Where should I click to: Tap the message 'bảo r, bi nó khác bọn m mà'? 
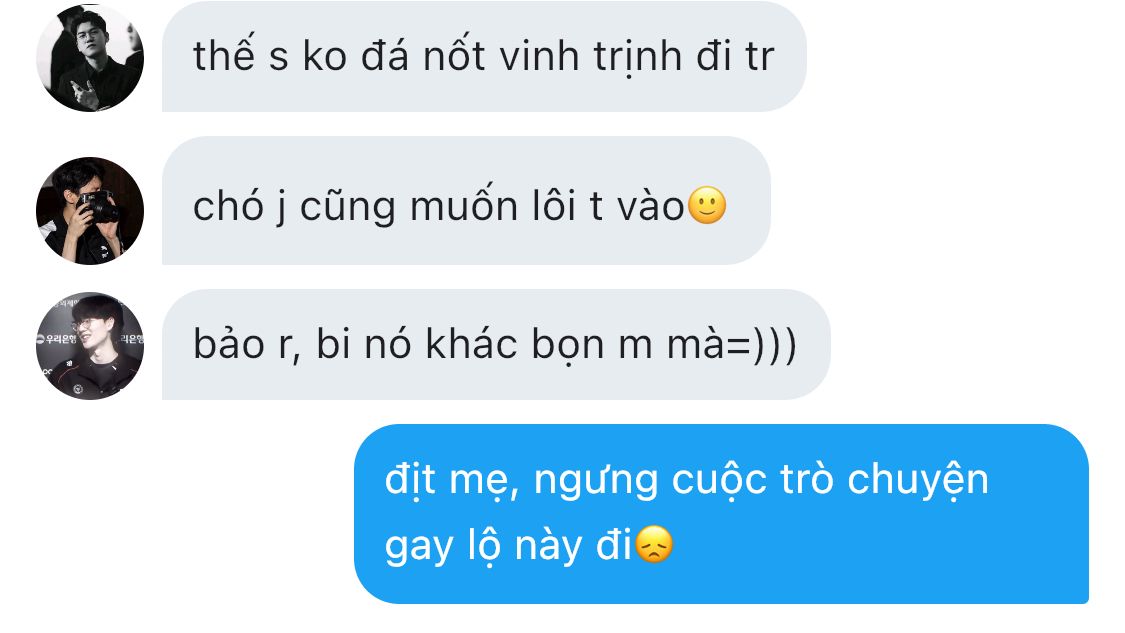(x=496, y=344)
